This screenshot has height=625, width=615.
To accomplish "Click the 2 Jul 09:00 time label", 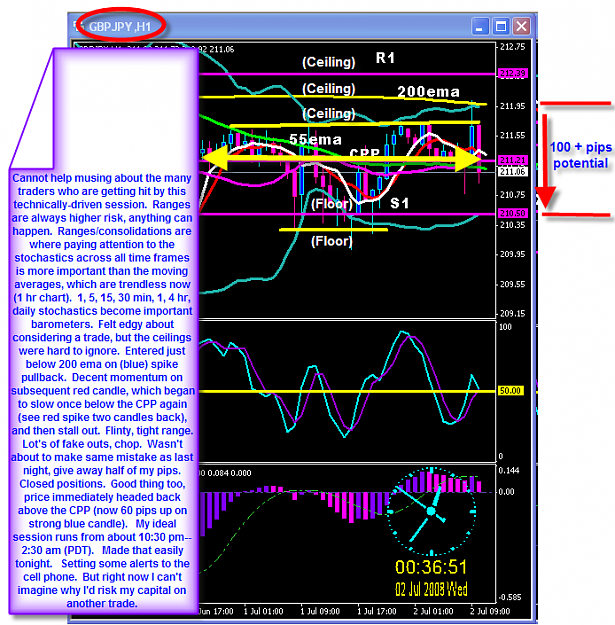I will (x=490, y=611).
